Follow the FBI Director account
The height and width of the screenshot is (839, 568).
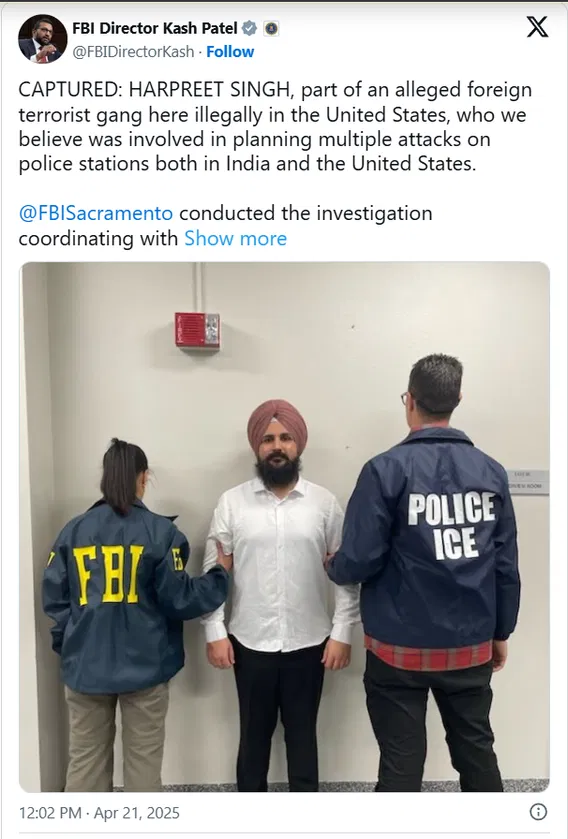tap(230, 52)
